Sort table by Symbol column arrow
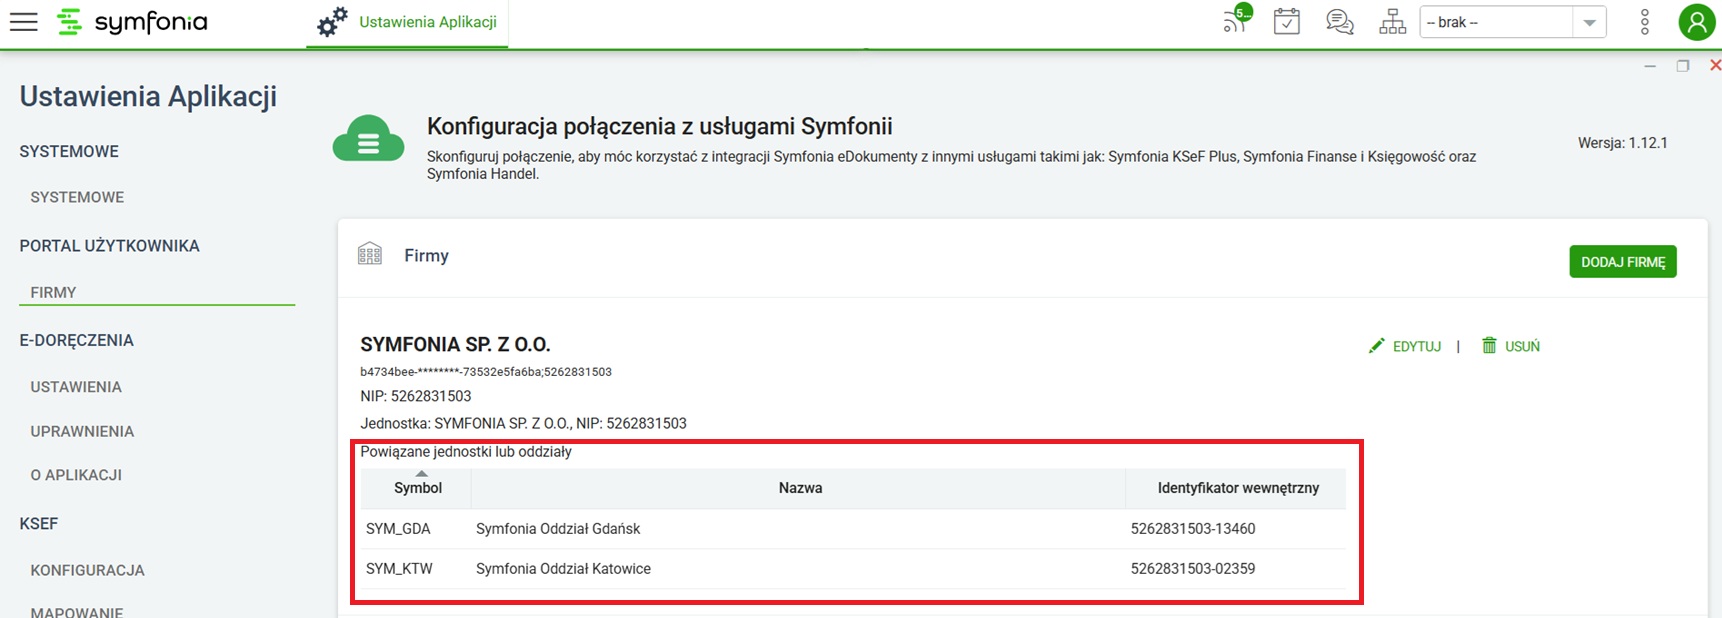1722x618 pixels. [x=421, y=473]
